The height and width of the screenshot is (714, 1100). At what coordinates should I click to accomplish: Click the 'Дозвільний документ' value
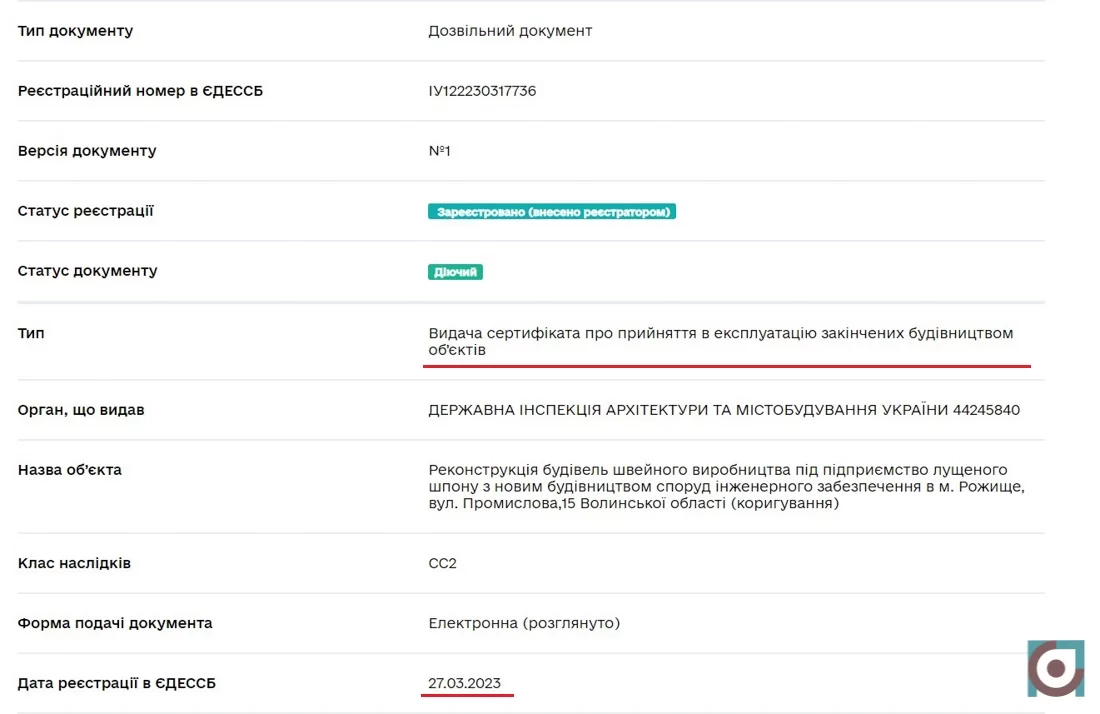pyautogui.click(x=510, y=31)
